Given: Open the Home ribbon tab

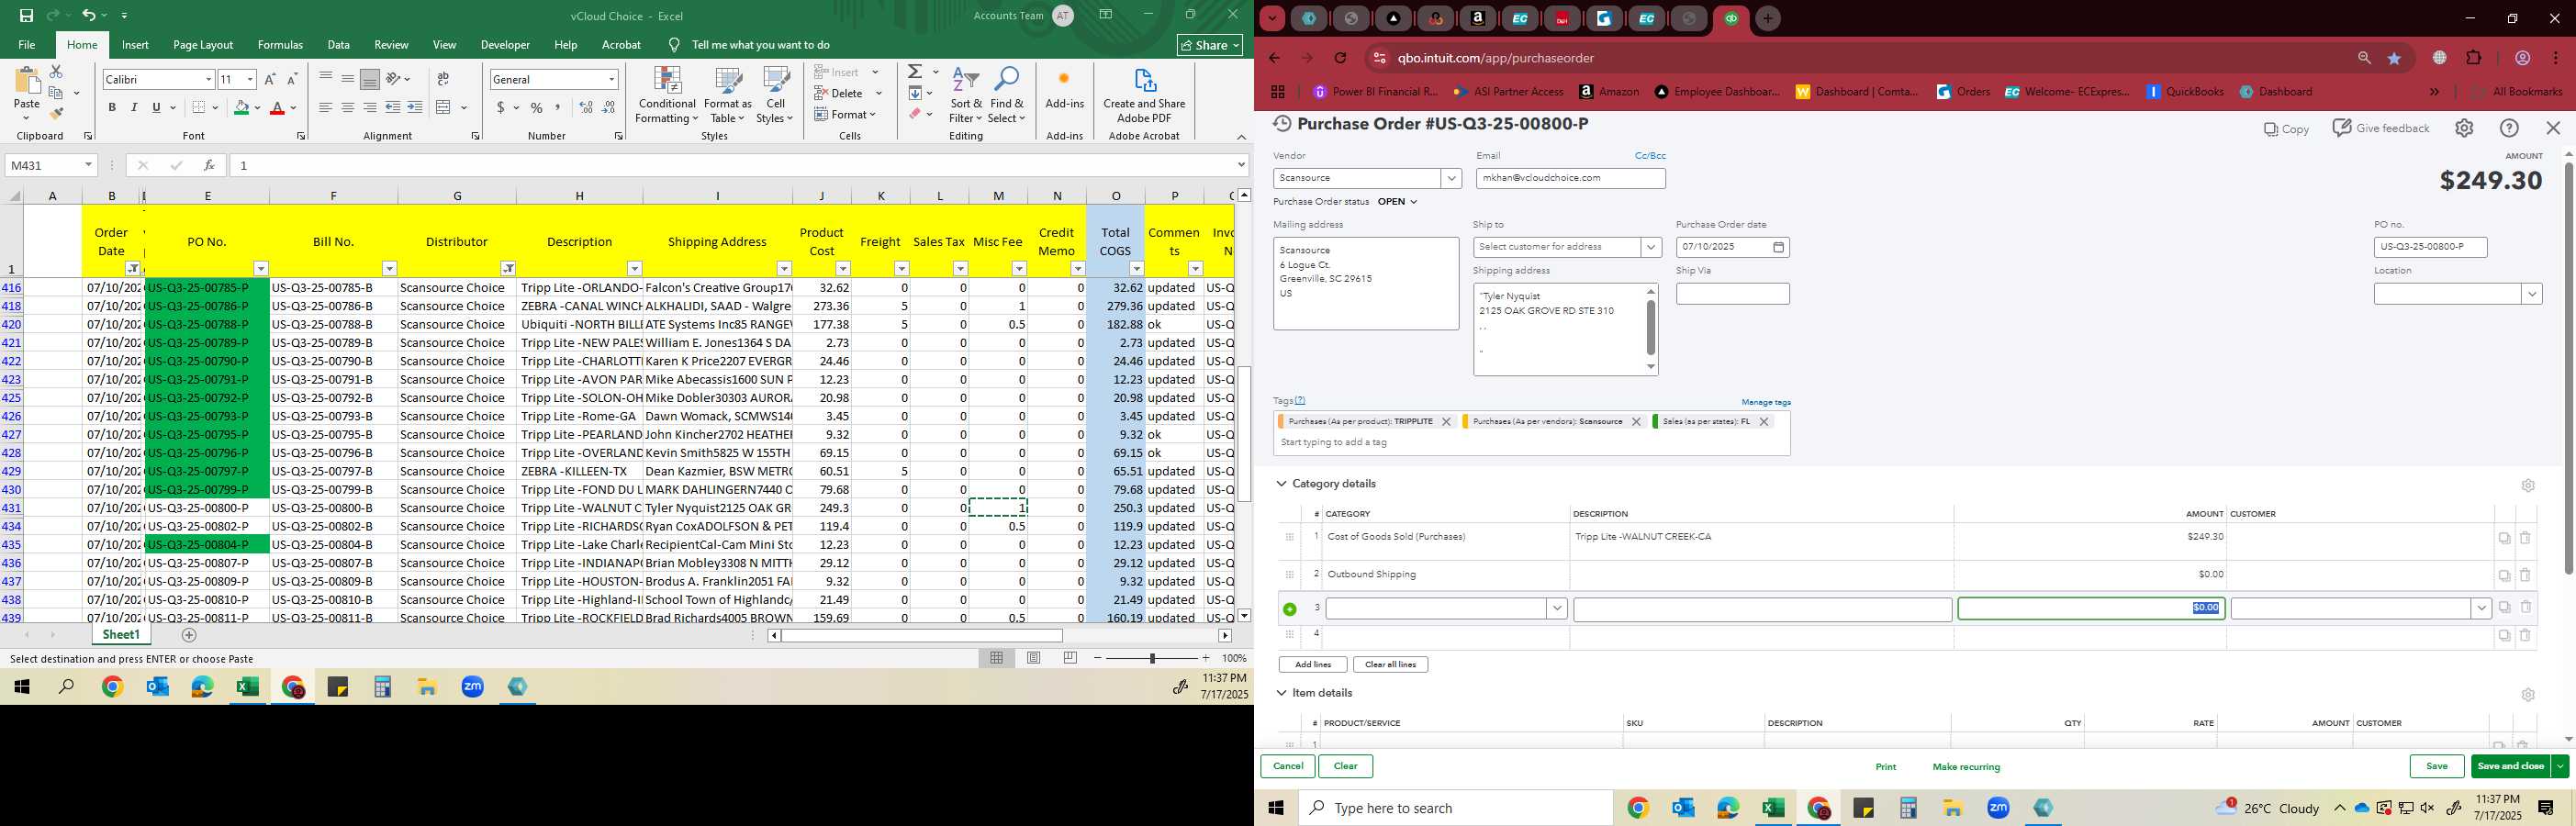Looking at the screenshot, I should click(x=82, y=45).
